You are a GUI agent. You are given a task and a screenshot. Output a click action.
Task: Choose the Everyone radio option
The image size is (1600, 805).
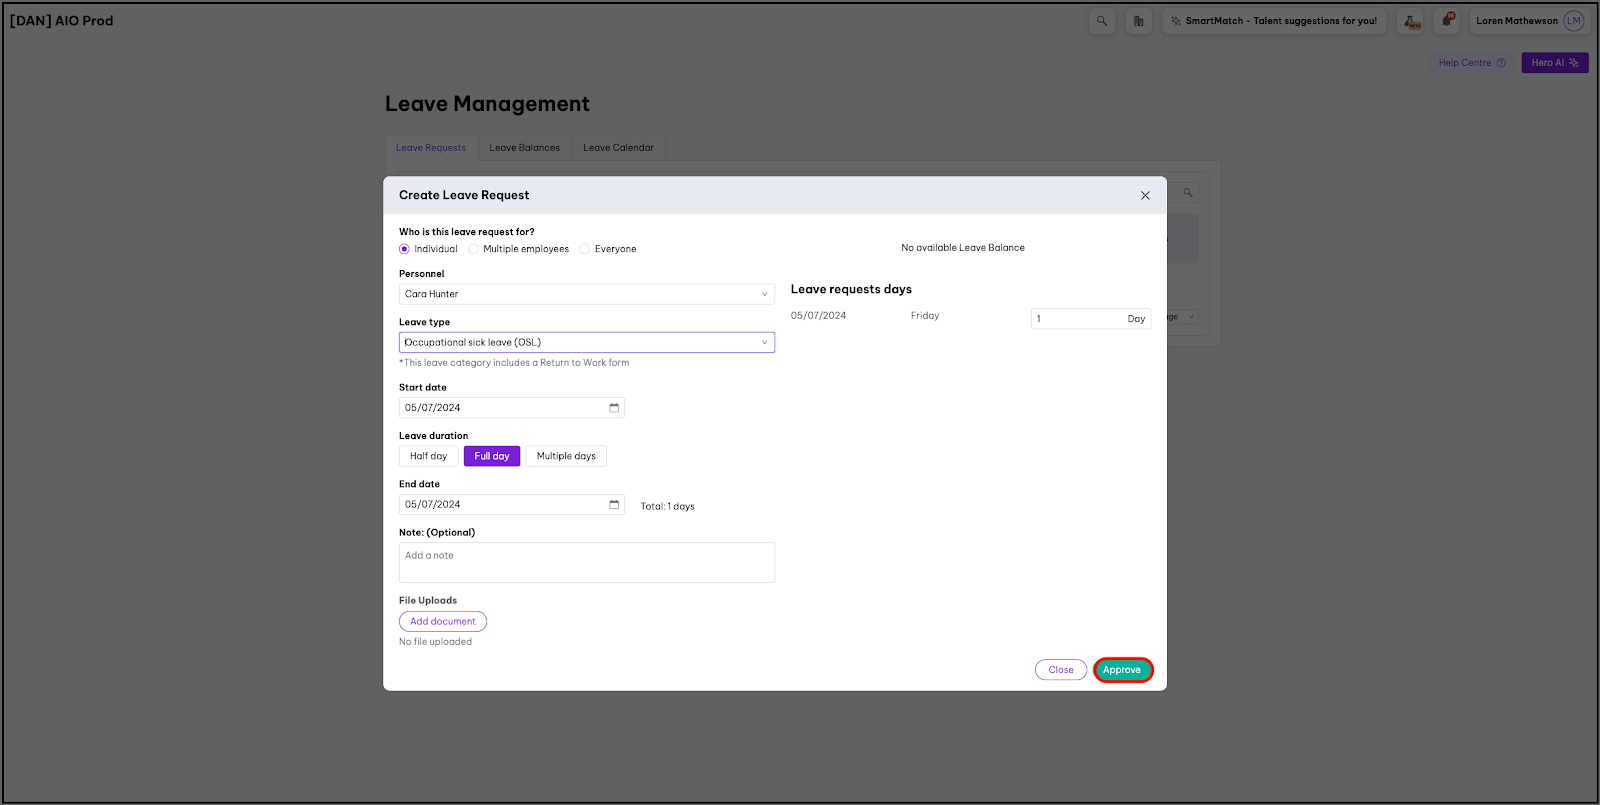585,249
